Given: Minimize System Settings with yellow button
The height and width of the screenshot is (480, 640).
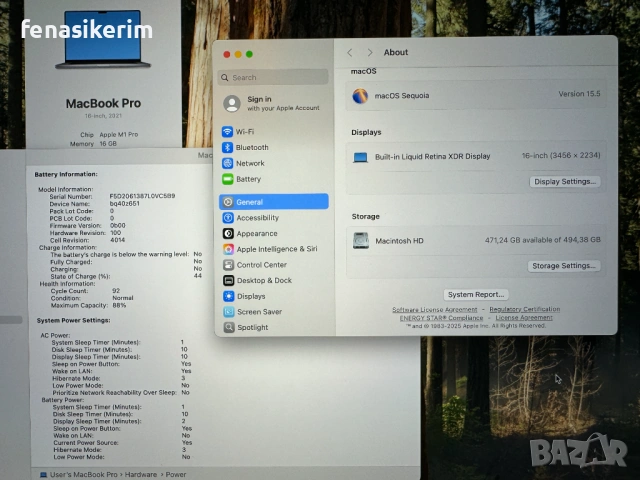Looking at the screenshot, I should [238, 54].
